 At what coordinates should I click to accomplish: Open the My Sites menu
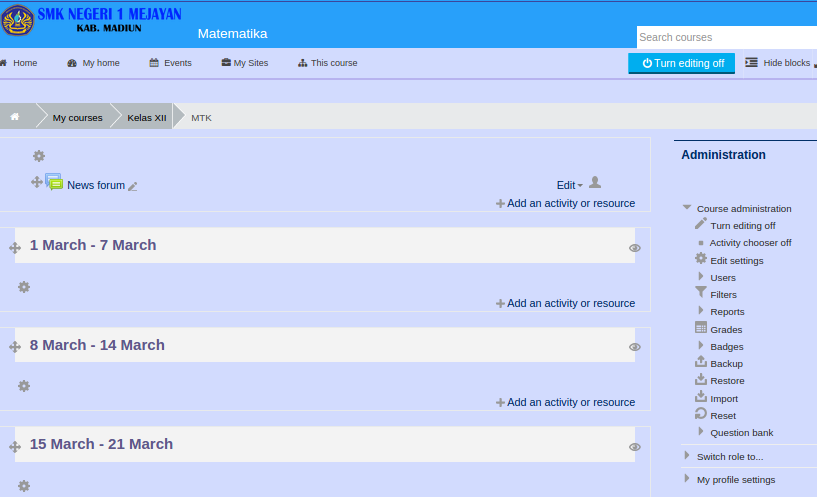[245, 63]
